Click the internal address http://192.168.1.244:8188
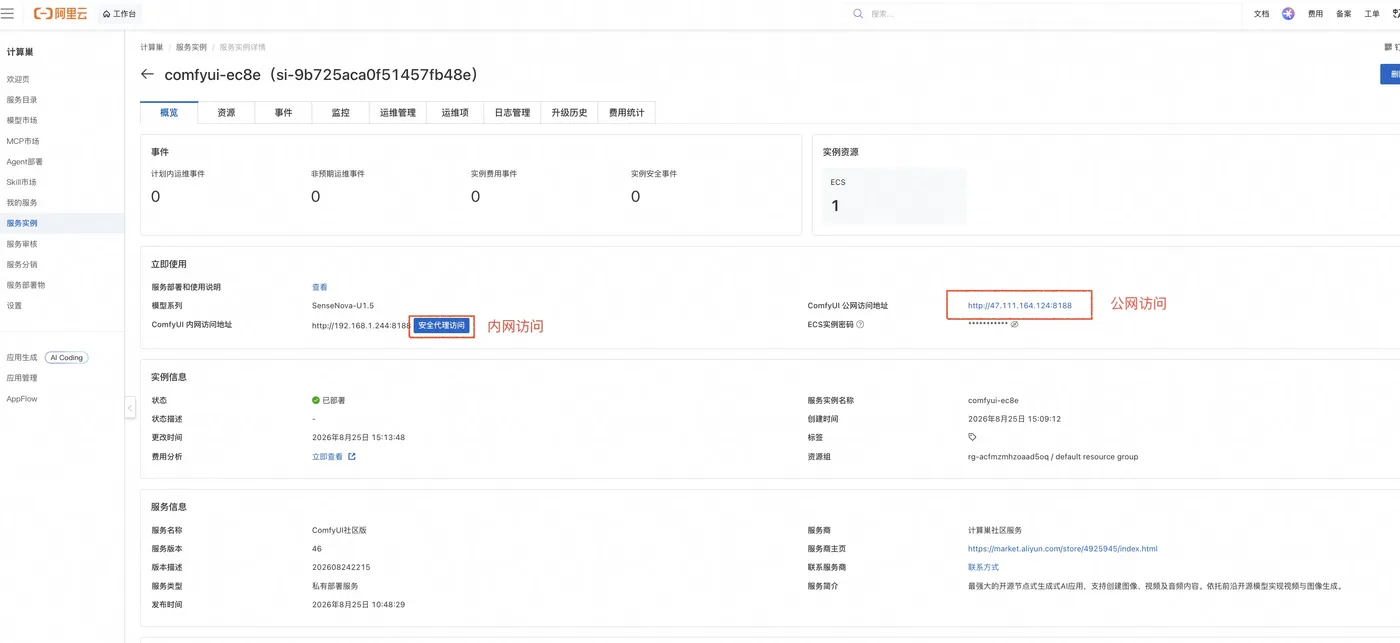 [x=361, y=325]
